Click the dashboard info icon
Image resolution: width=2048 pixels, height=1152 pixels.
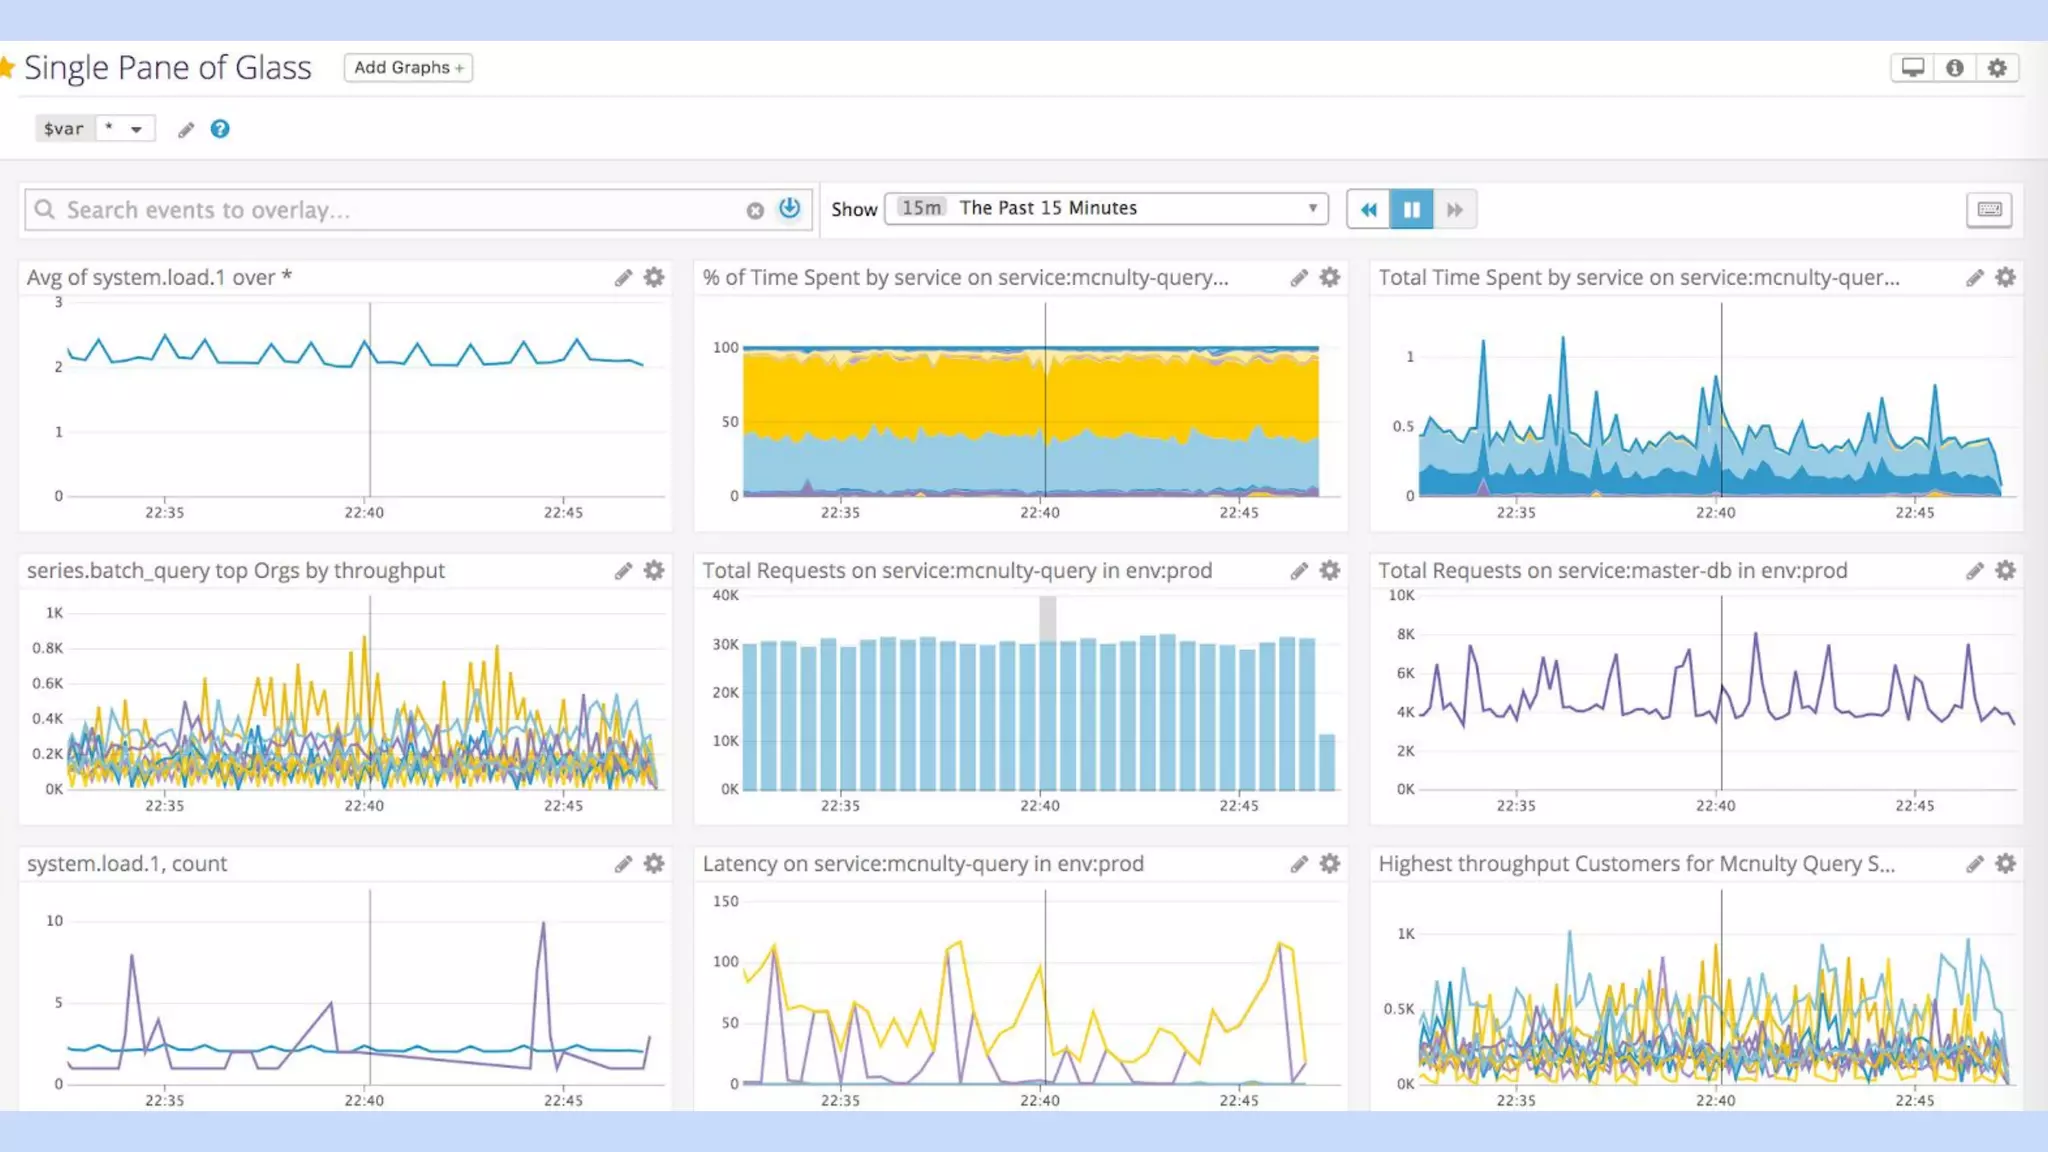[x=1954, y=68]
